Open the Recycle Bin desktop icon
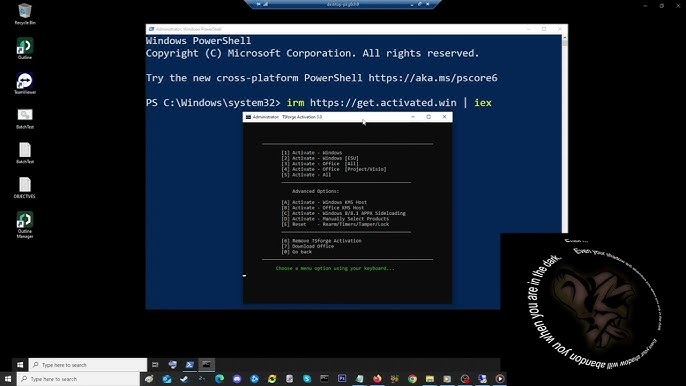The height and width of the screenshot is (386, 686). (x=25, y=14)
